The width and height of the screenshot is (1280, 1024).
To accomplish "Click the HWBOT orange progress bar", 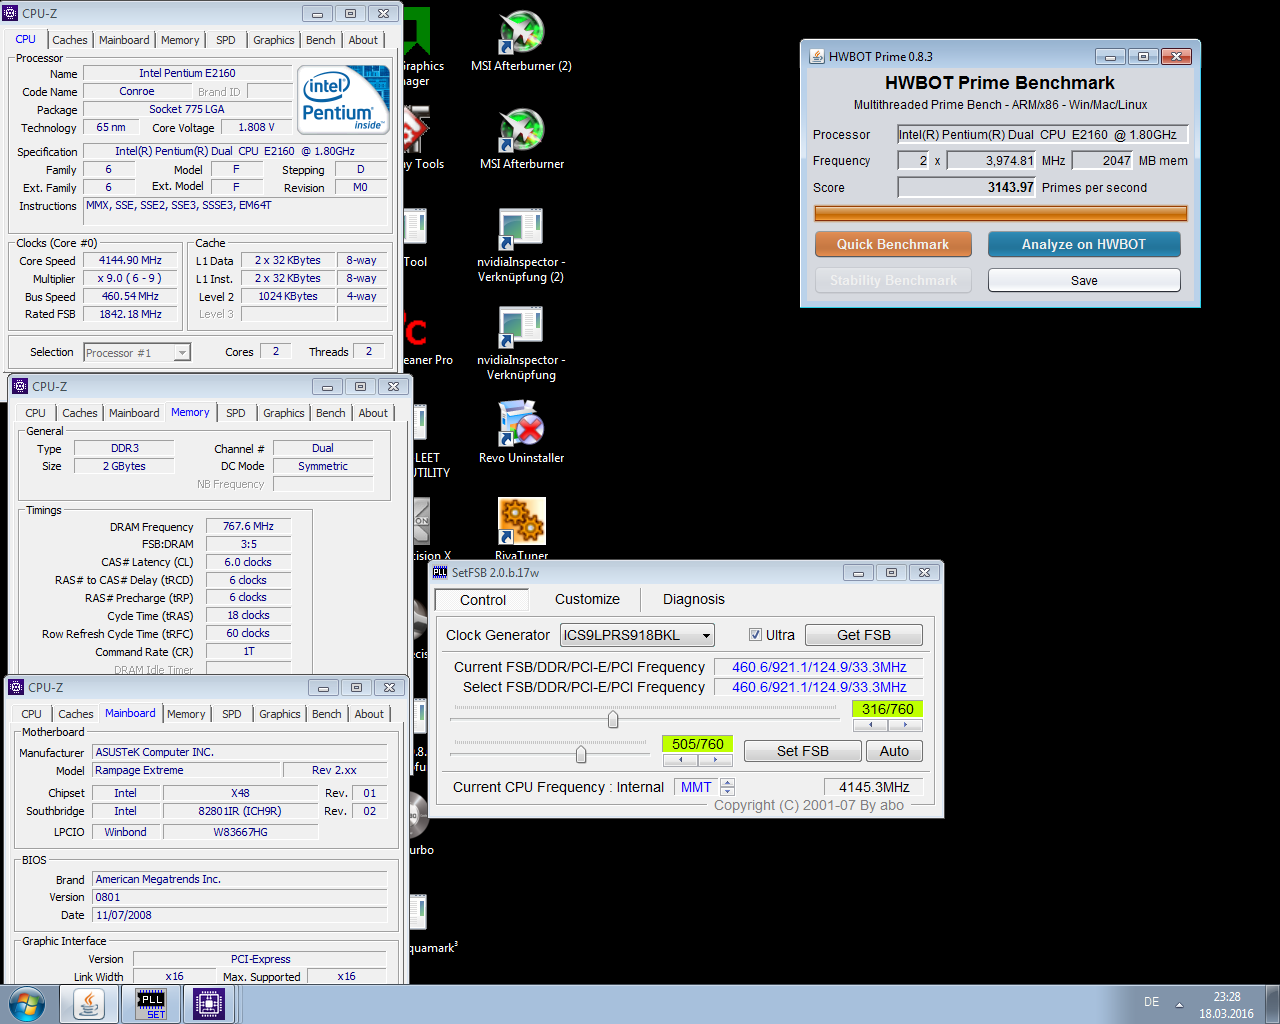I will [1001, 213].
